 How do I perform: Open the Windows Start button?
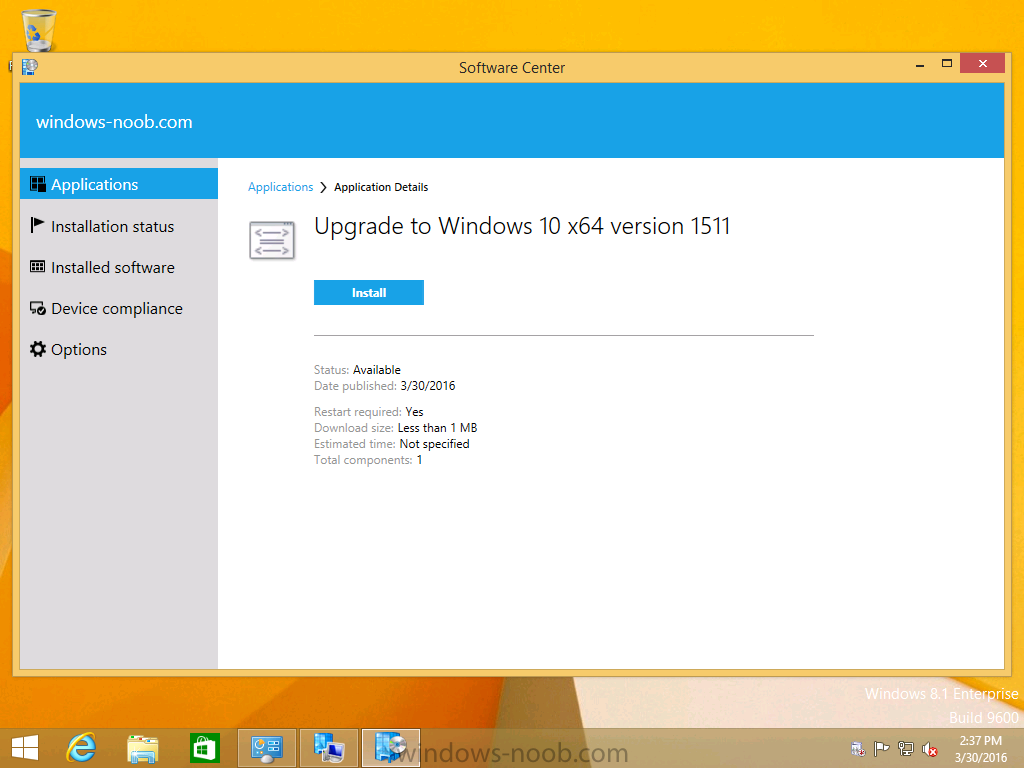(x=25, y=748)
